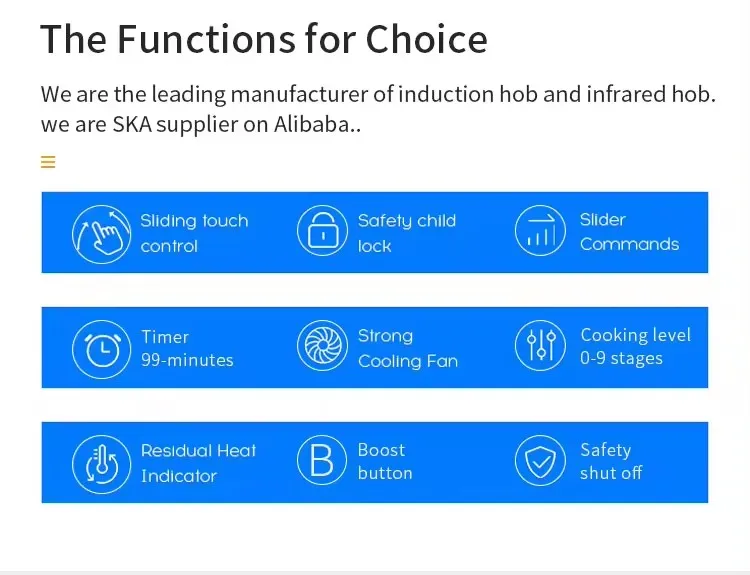Viewport: 750px width, 575px height.
Task: Click the sliding touch control hand icon
Action: [x=102, y=234]
